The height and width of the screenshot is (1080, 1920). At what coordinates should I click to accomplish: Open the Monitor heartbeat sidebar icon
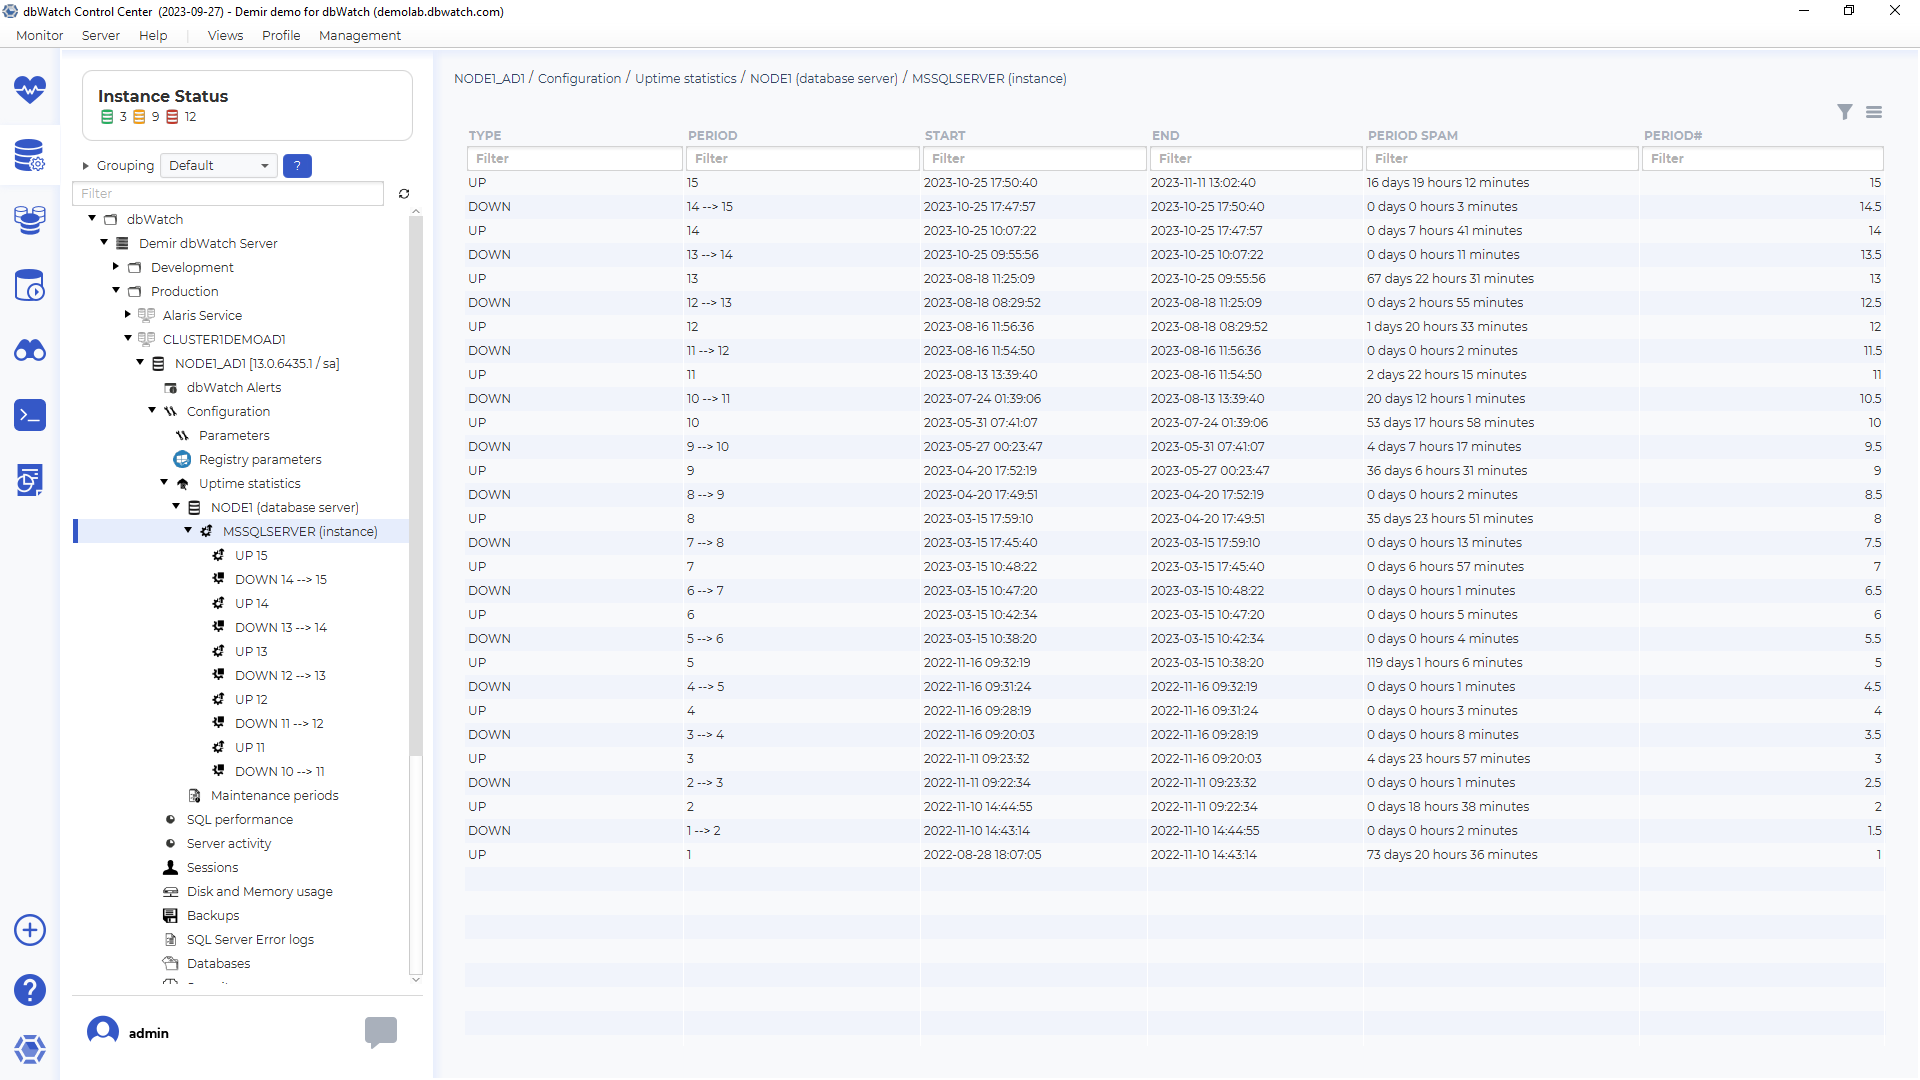tap(30, 90)
